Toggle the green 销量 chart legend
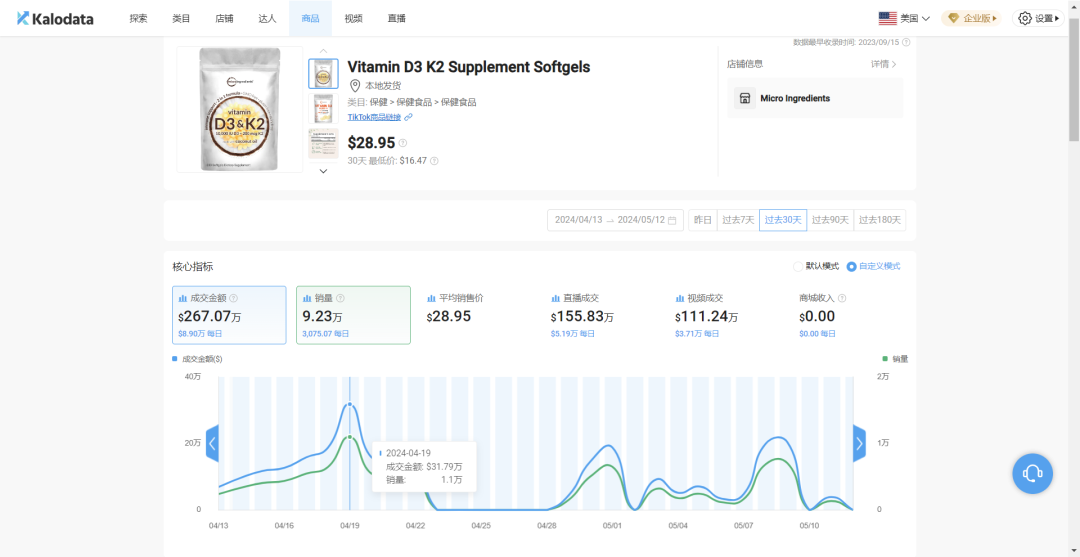Image resolution: width=1080 pixels, height=557 pixels. (895, 359)
